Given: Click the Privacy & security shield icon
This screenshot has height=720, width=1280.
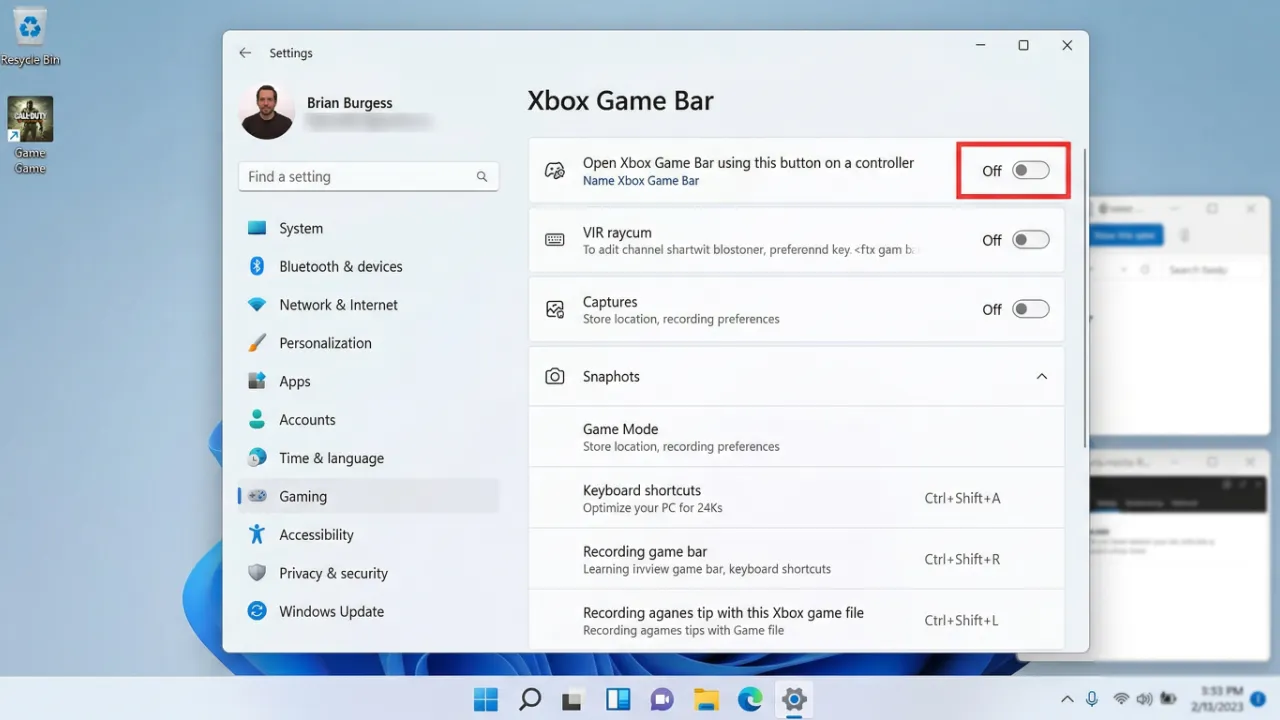Looking at the screenshot, I should [x=257, y=573].
